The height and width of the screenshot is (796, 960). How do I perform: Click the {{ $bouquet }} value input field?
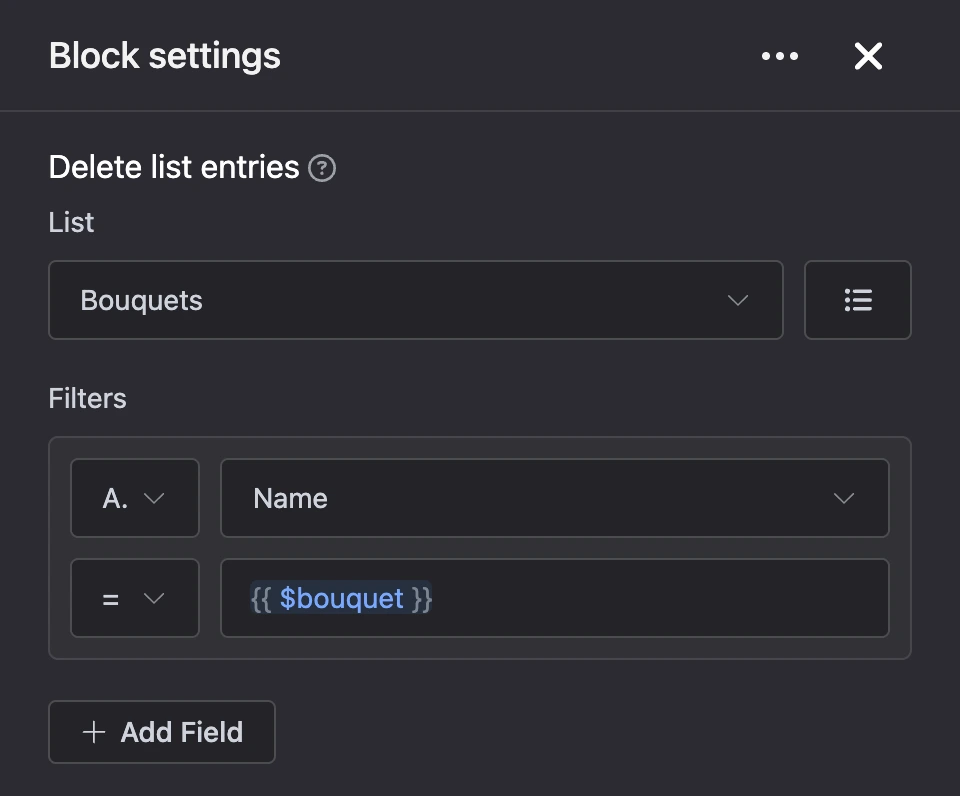555,598
